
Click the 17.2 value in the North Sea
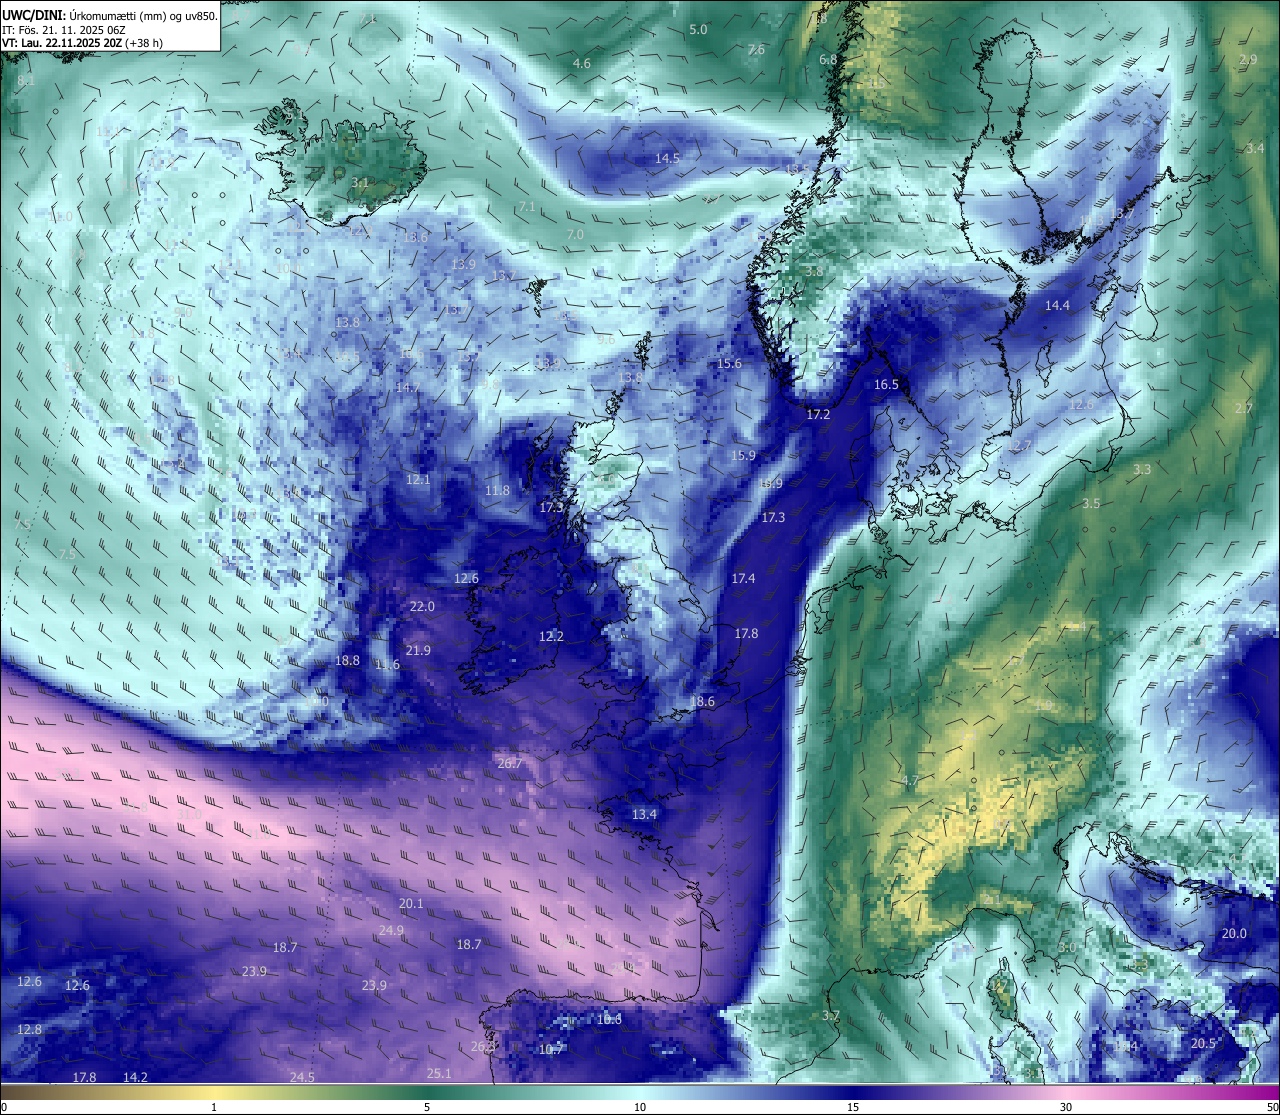(818, 414)
